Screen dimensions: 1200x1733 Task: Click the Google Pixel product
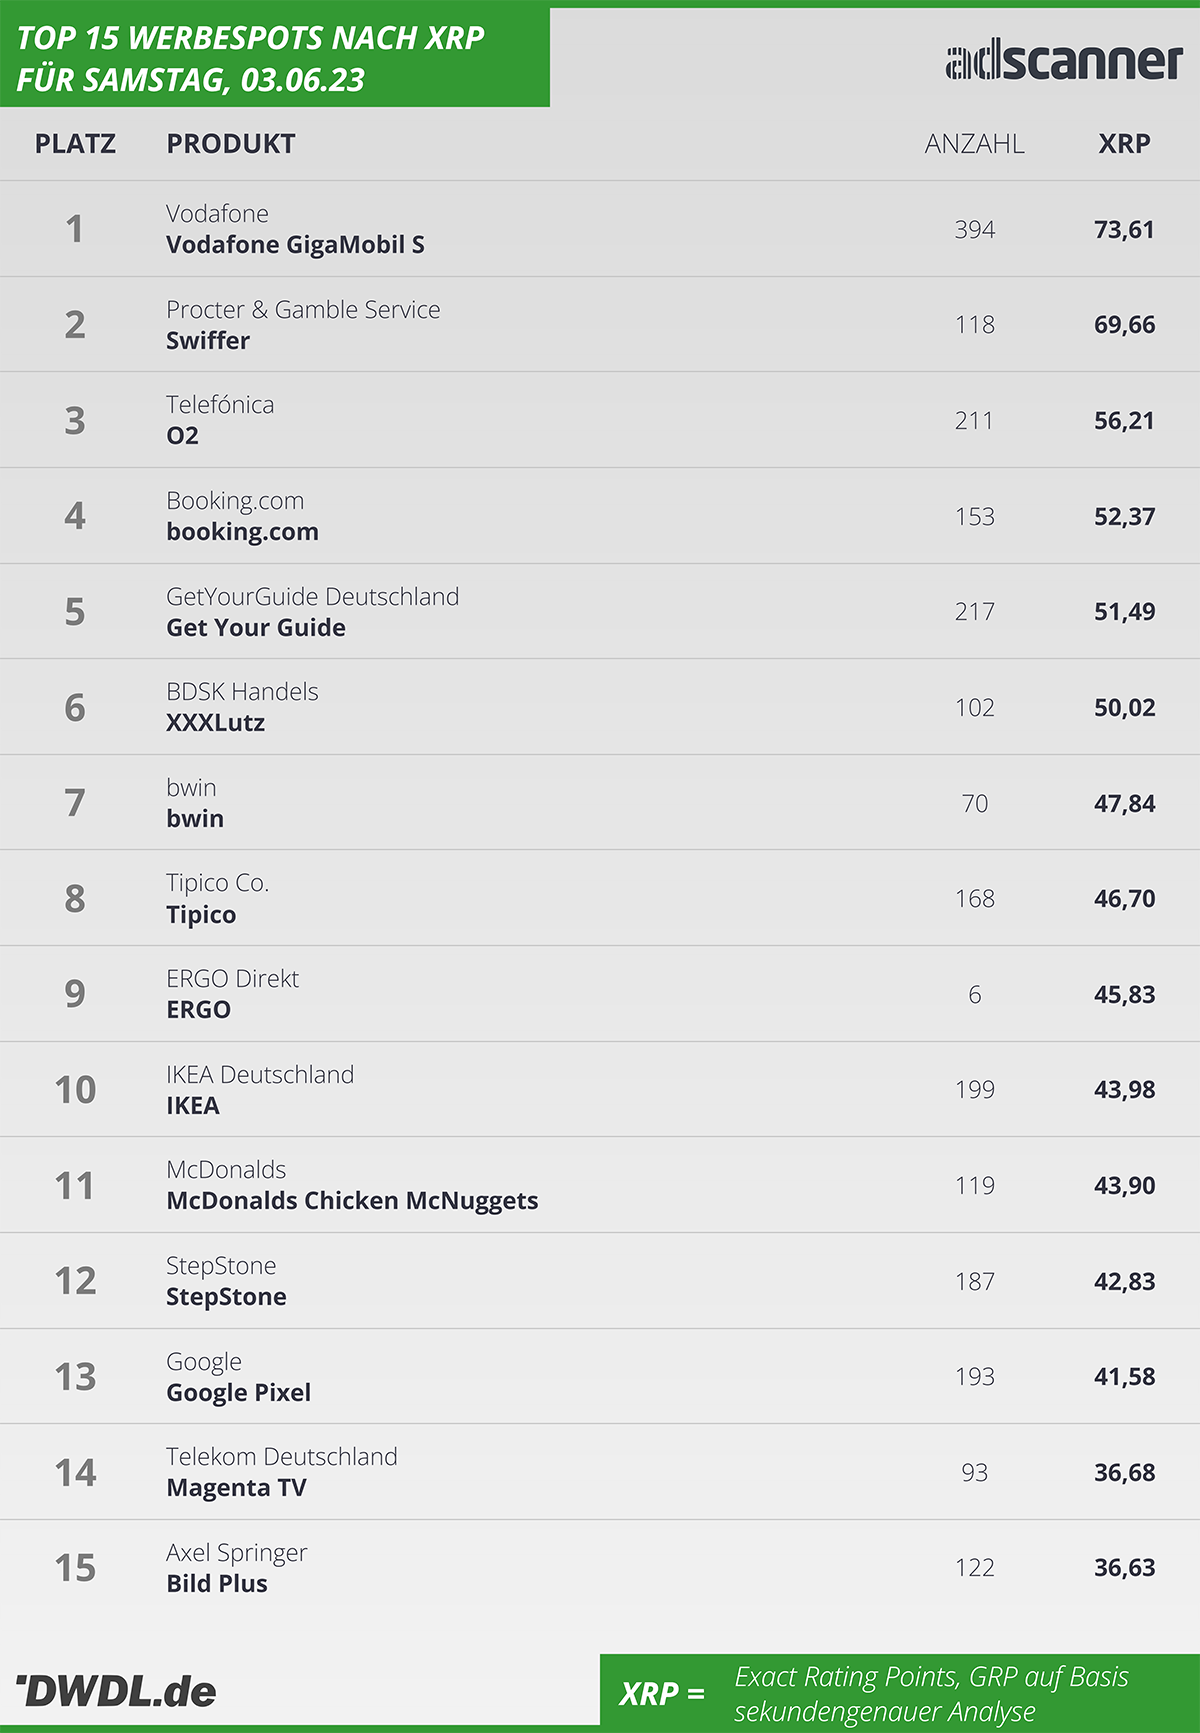[x=238, y=1393]
